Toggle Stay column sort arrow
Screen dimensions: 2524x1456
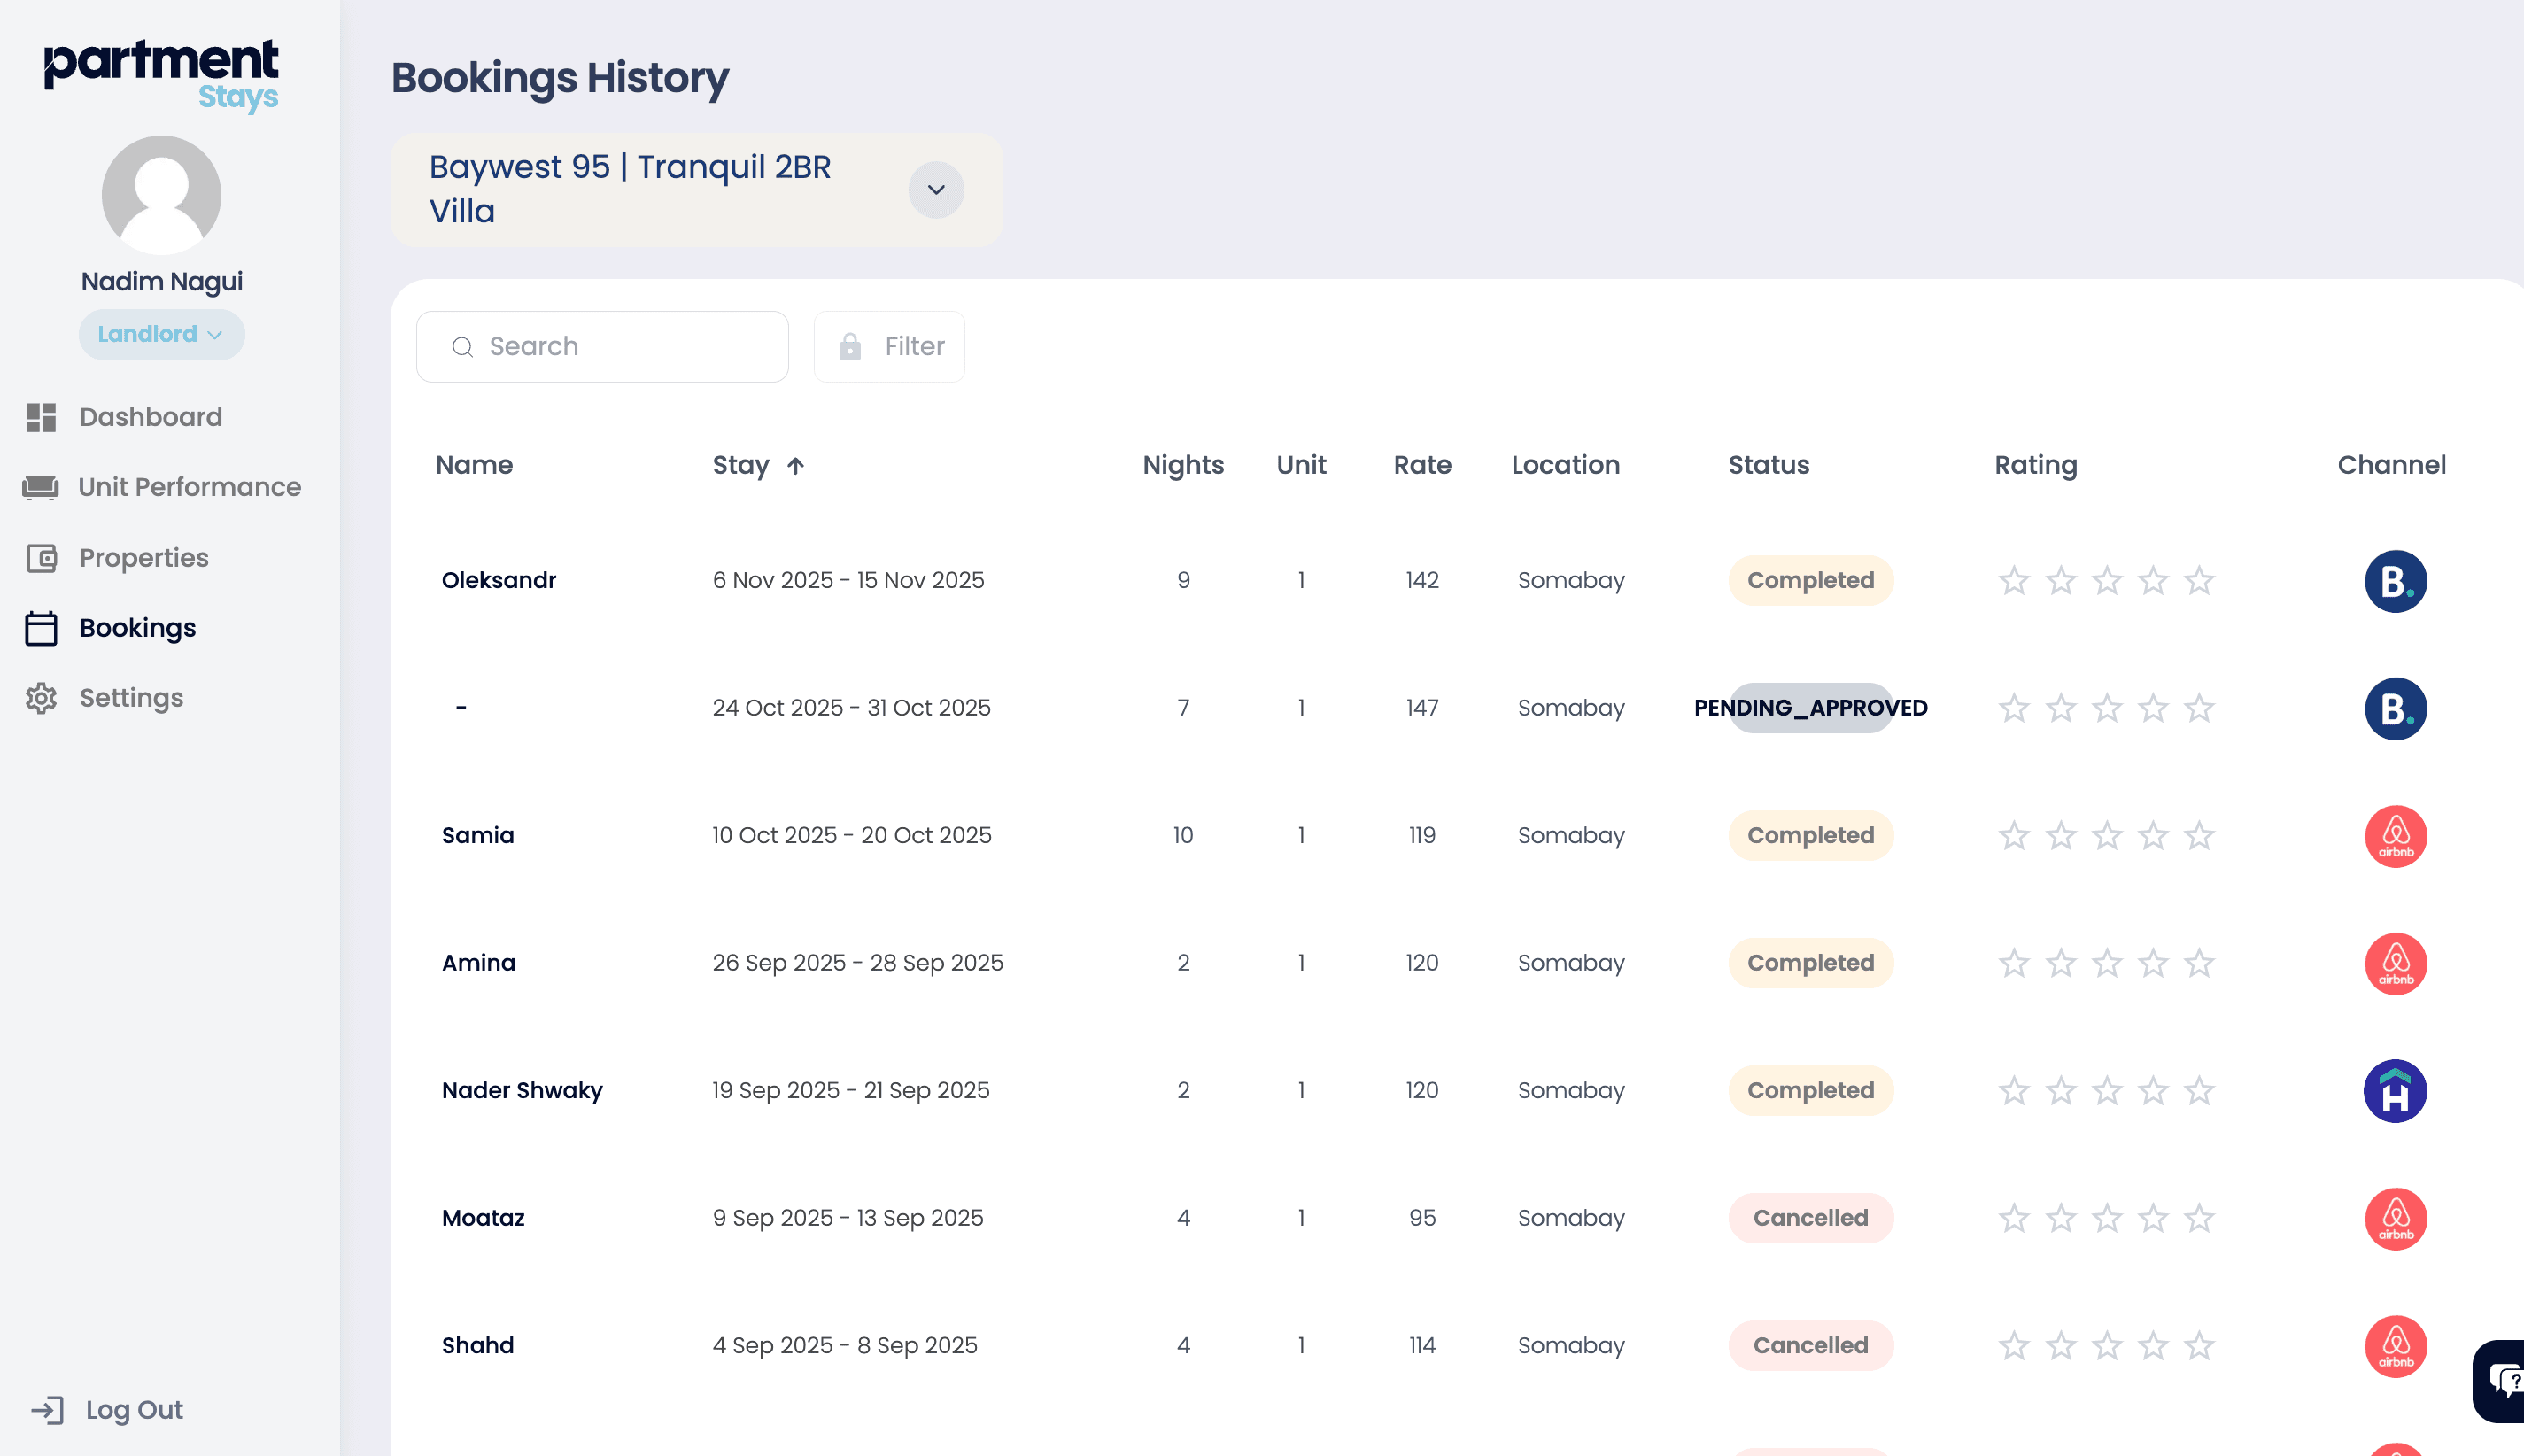(795, 466)
